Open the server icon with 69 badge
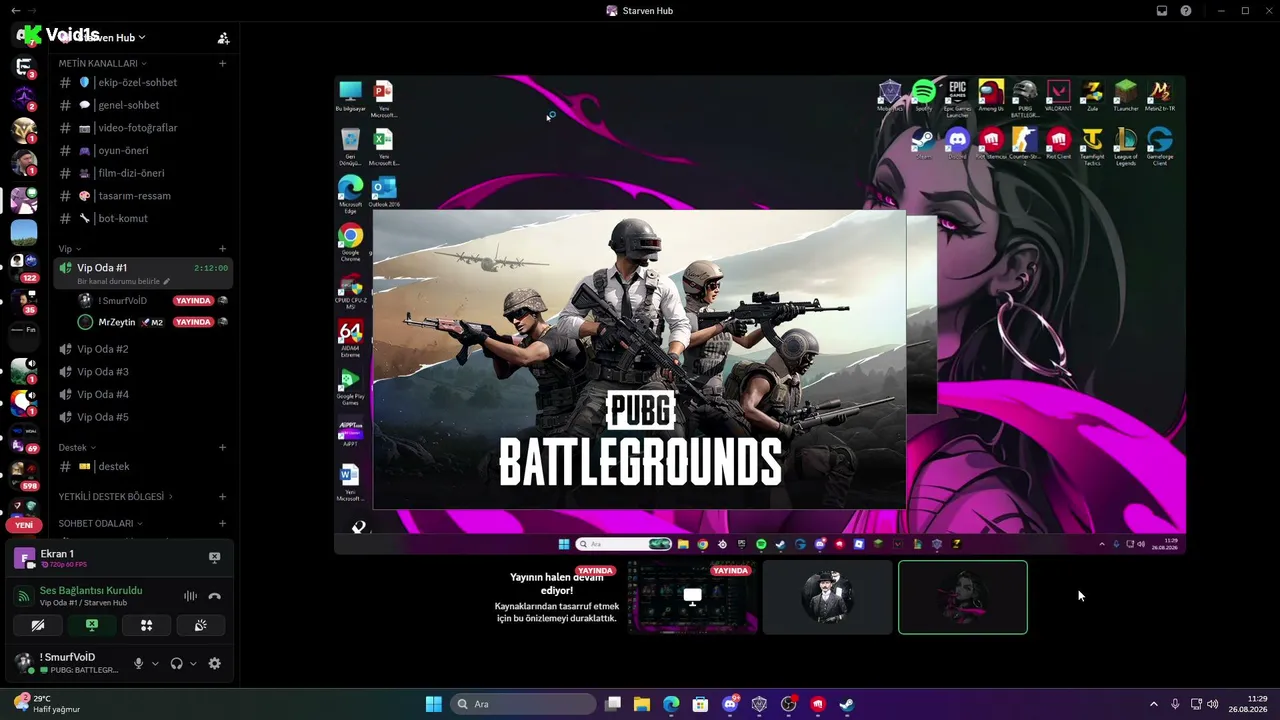Image resolution: width=1280 pixels, height=720 pixels. (x=24, y=436)
